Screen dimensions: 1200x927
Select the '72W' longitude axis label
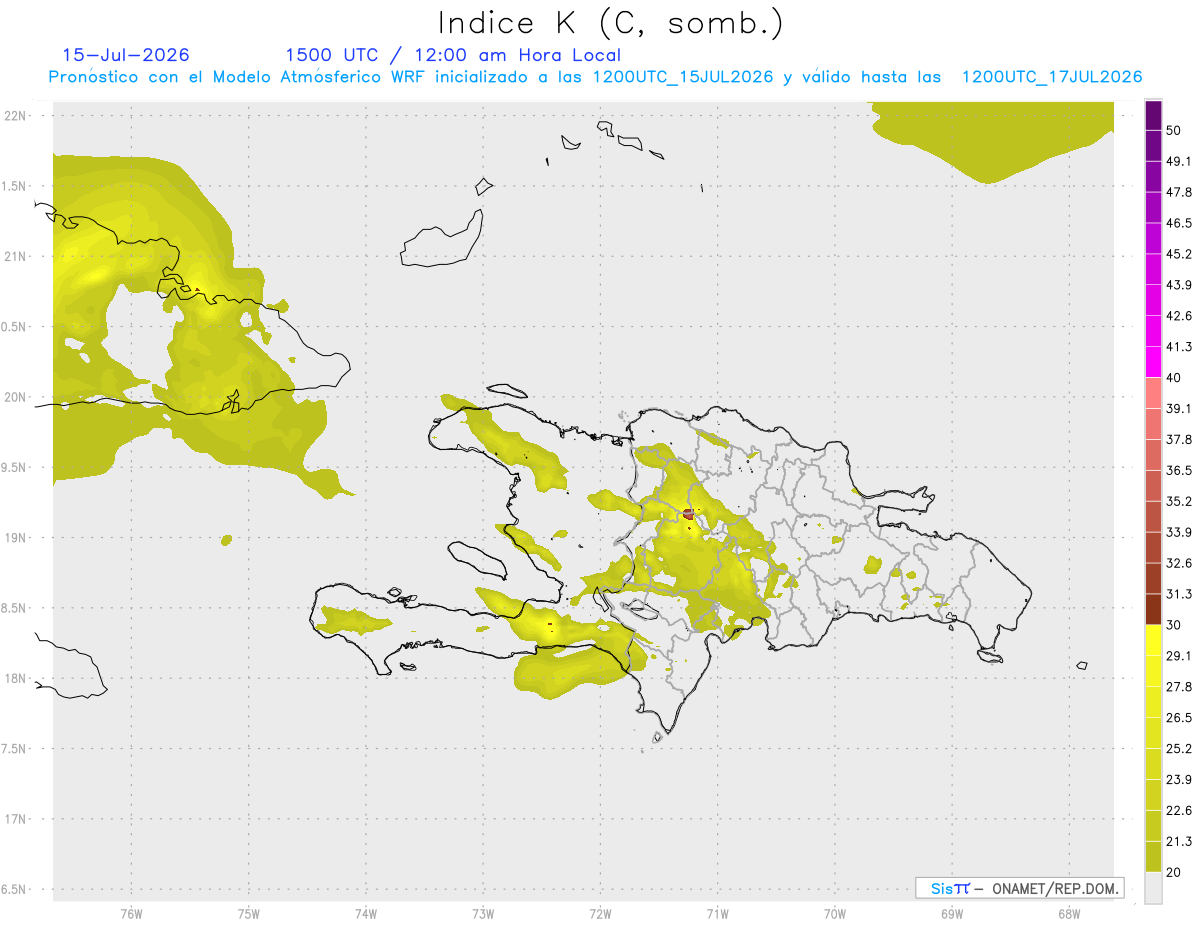[600, 914]
